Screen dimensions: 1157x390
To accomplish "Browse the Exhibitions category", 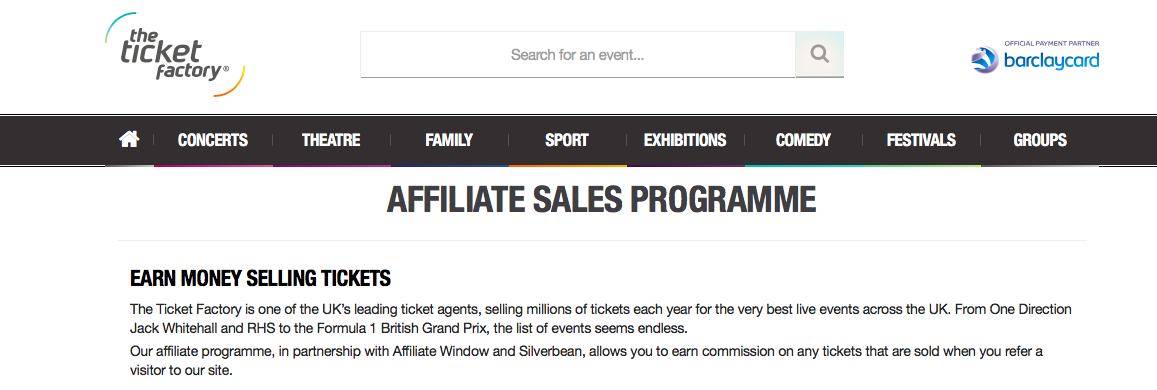I will [x=685, y=140].
